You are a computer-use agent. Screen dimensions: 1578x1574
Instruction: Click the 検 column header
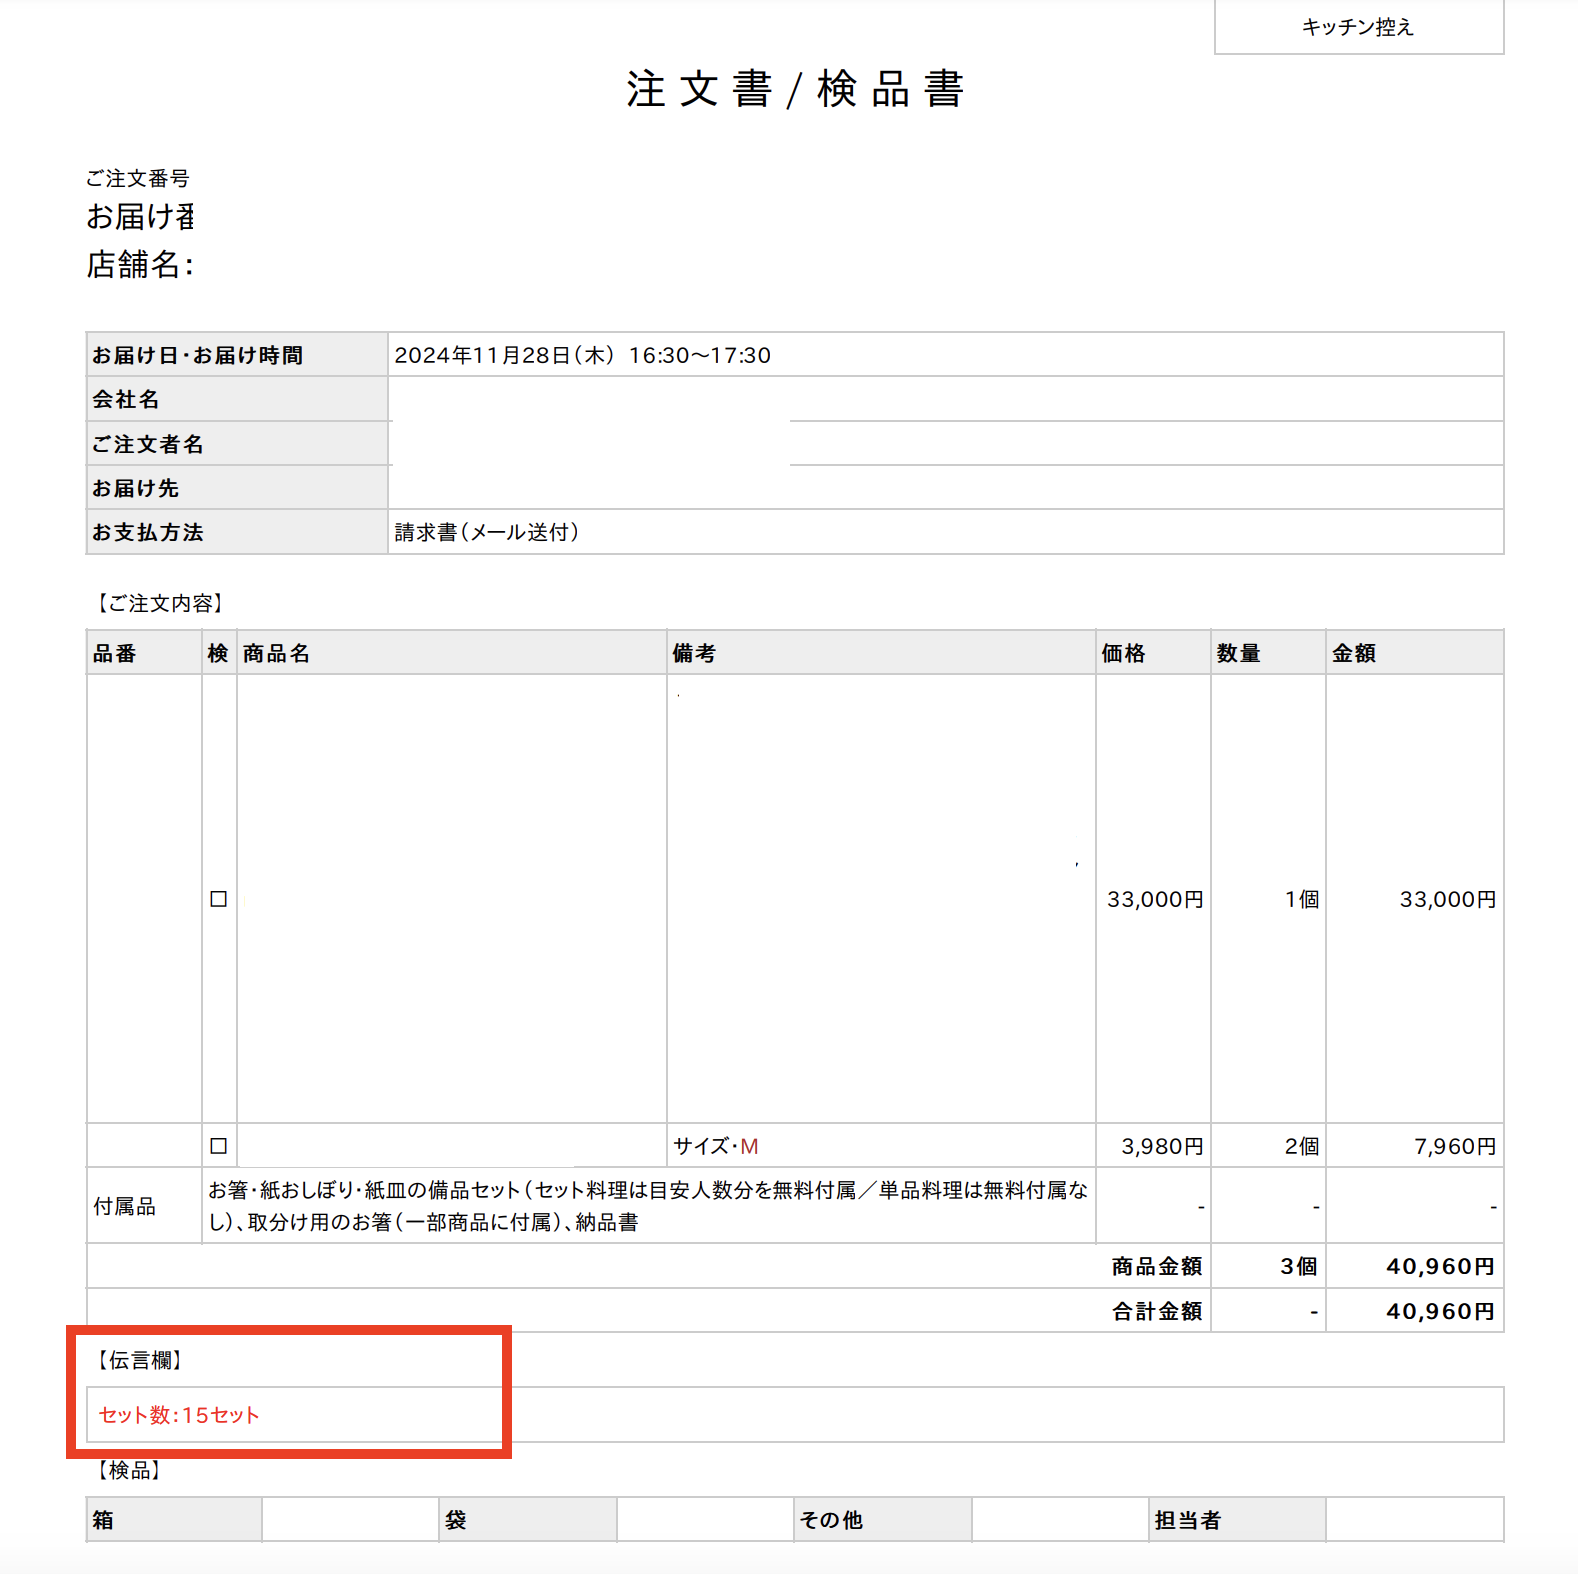pos(219,653)
